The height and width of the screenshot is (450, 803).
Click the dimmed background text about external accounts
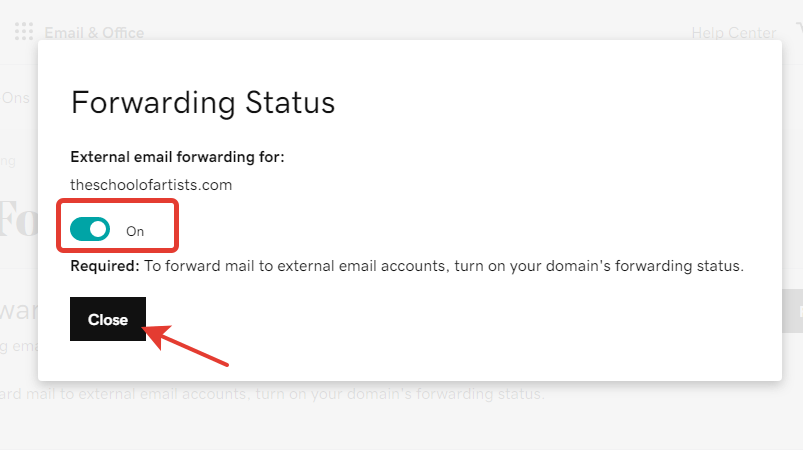click(271, 394)
